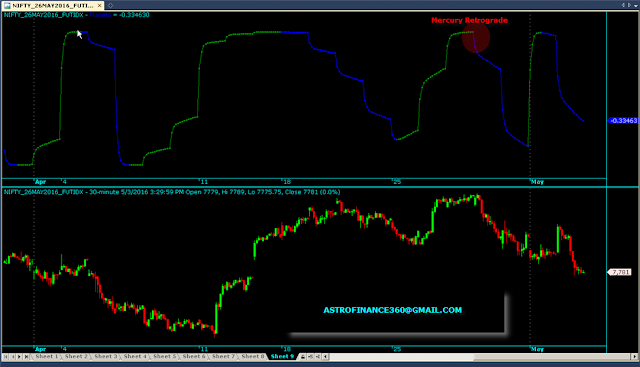The image size is (640, 367).
Task: Switch to Sheet 5 tab
Action: click(164, 356)
